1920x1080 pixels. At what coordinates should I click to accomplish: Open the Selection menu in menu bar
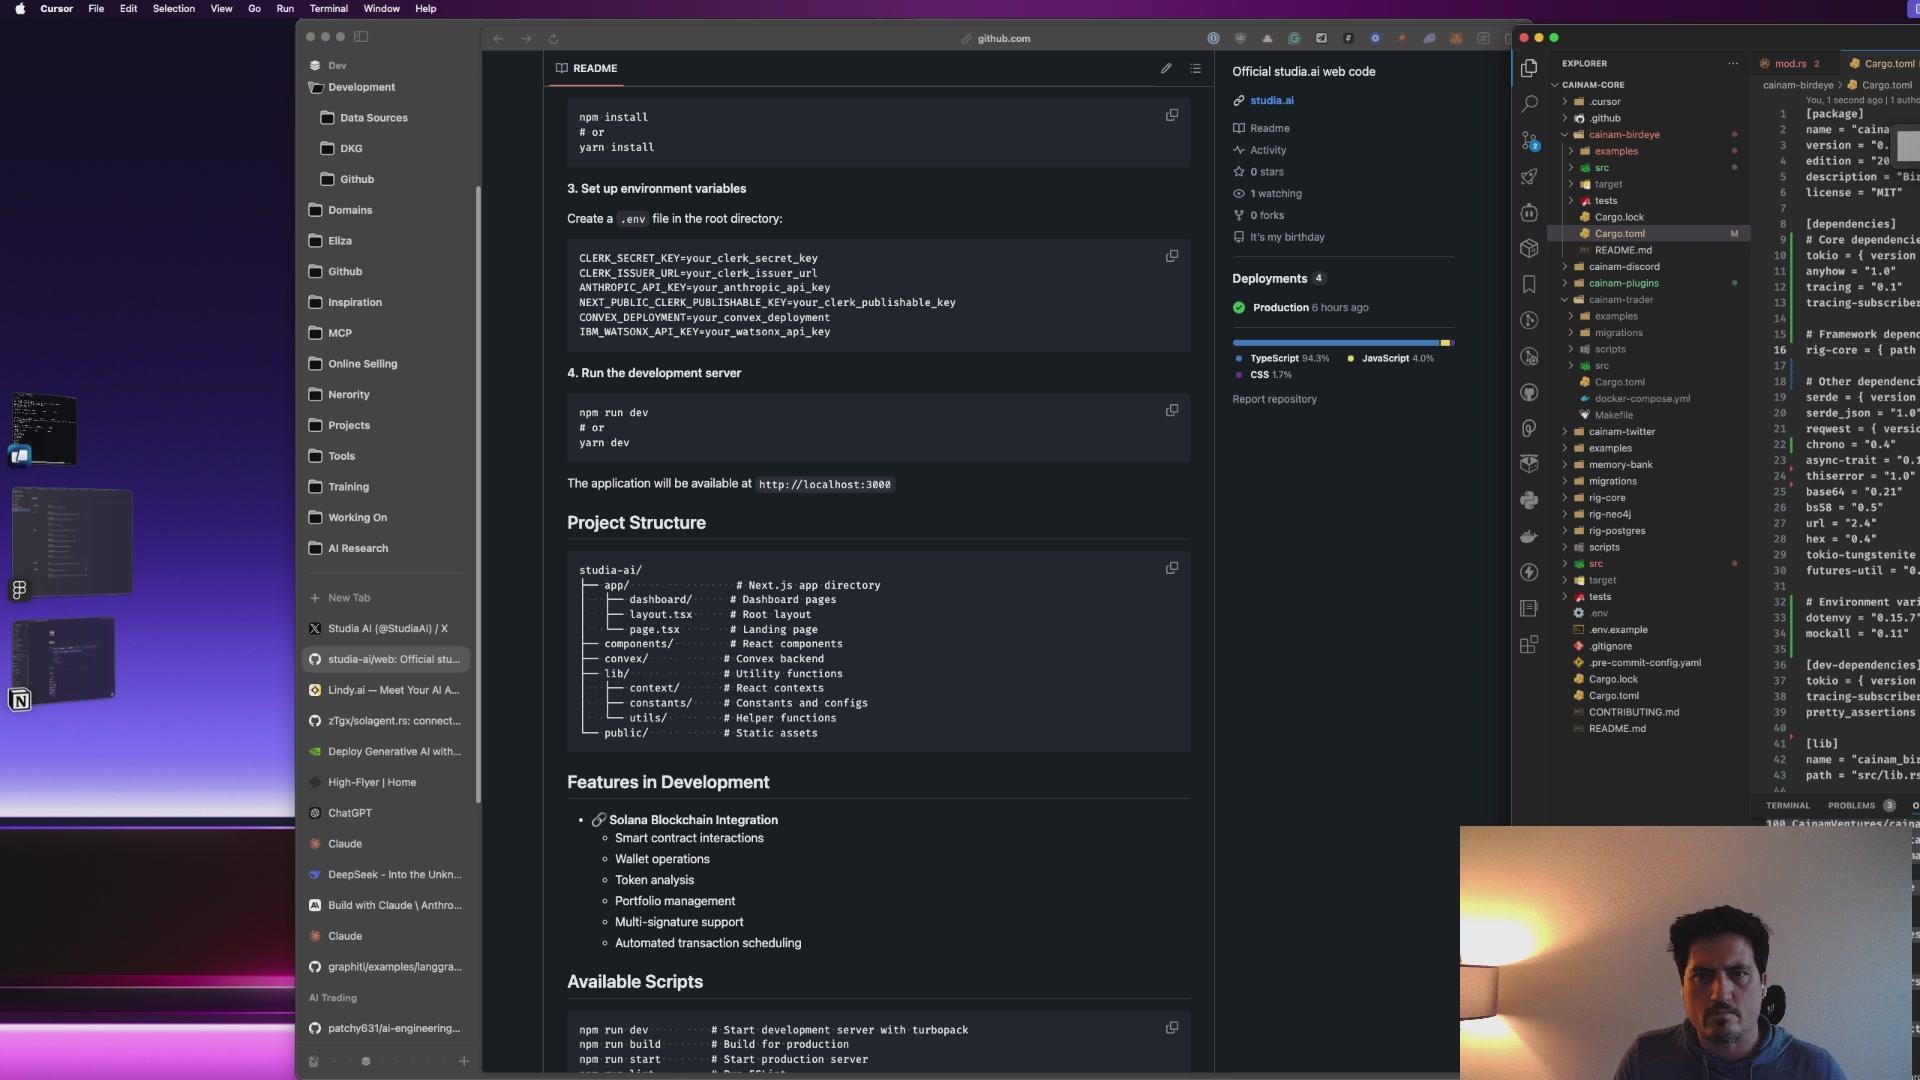pyautogui.click(x=174, y=8)
